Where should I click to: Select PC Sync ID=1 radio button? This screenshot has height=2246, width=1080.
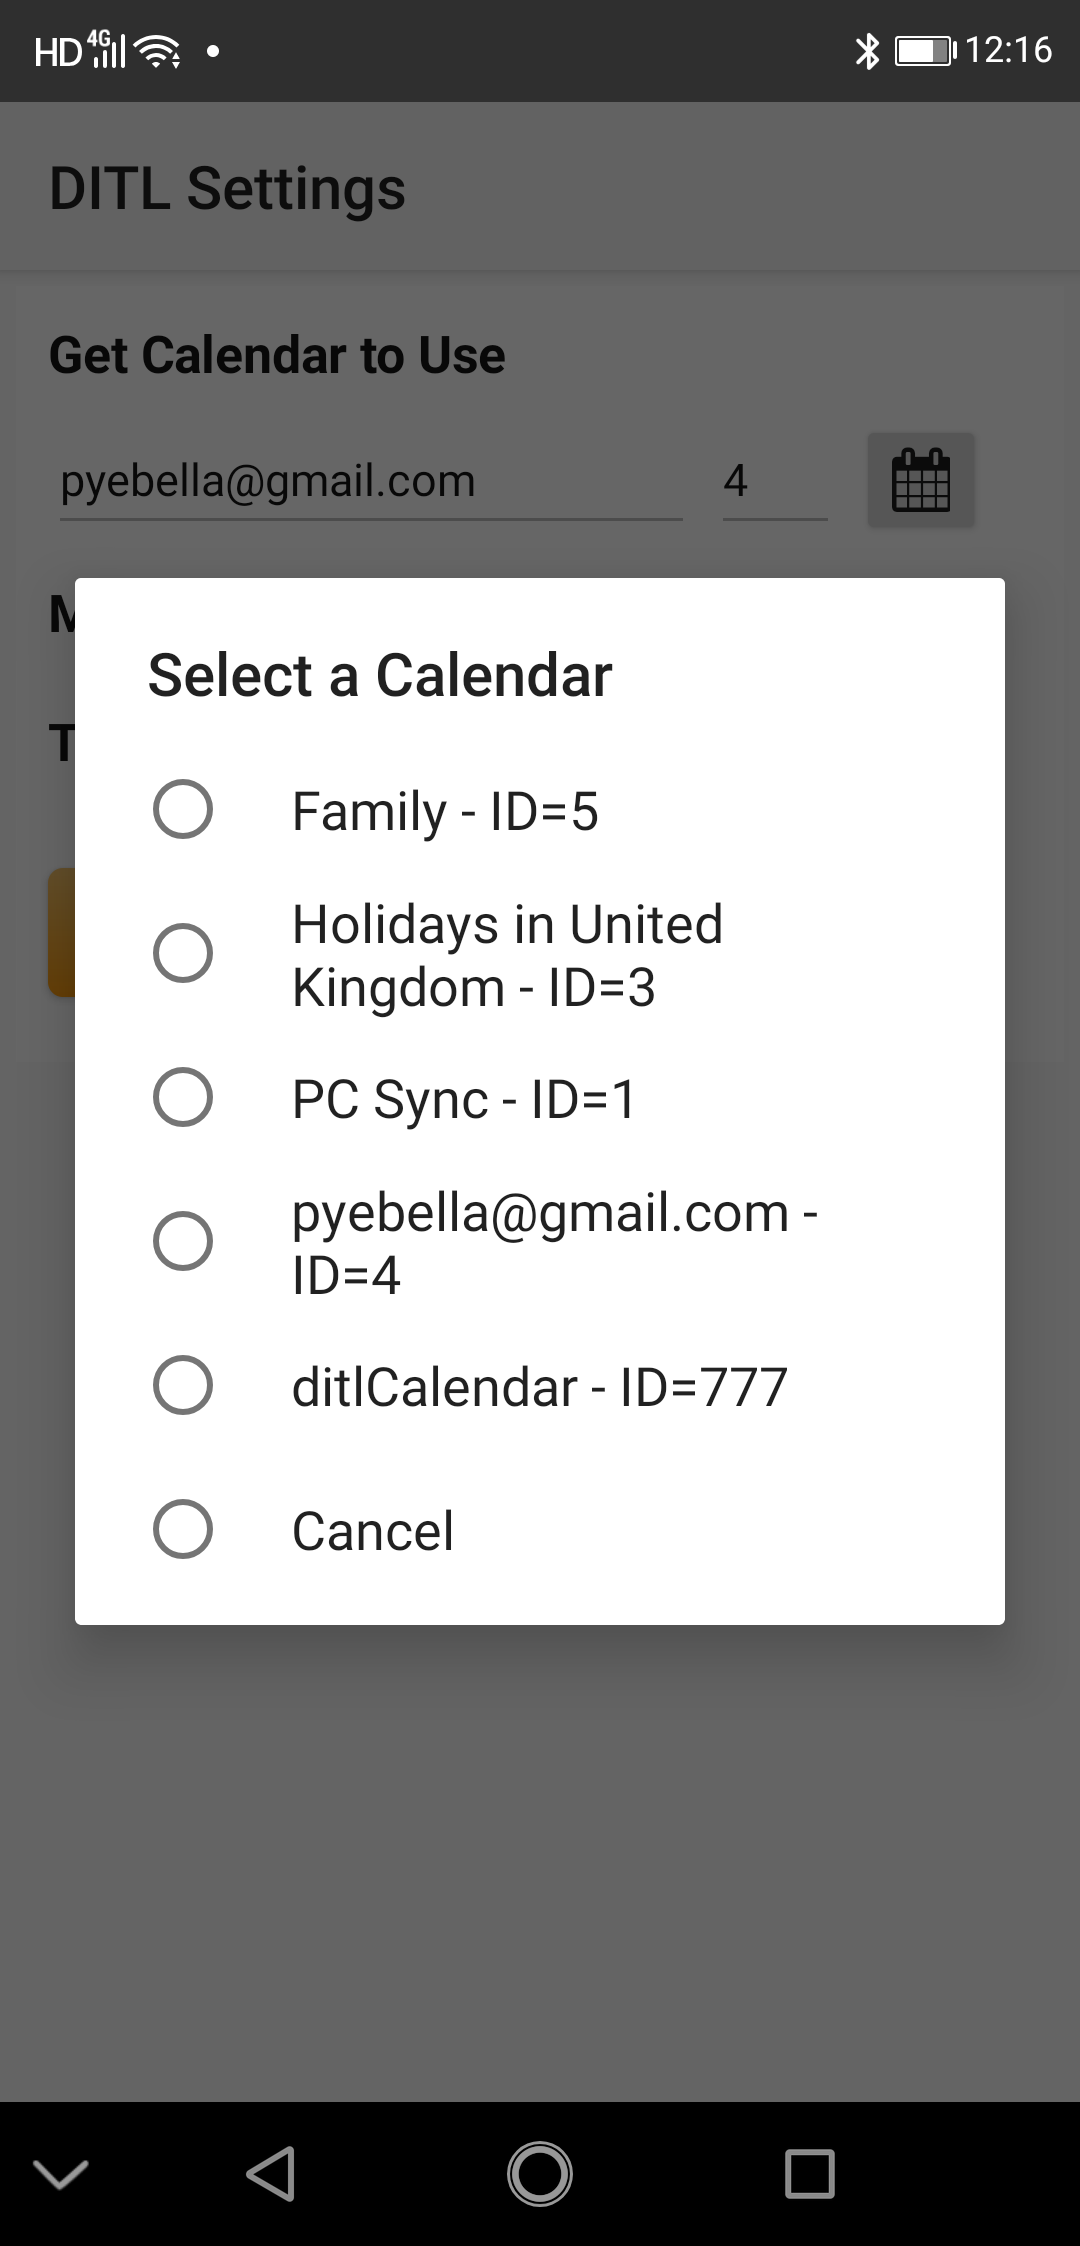click(183, 1097)
